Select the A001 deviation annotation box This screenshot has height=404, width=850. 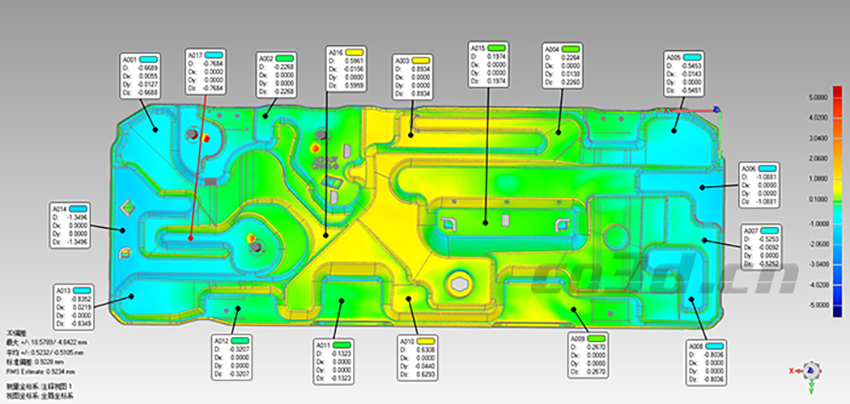click(x=139, y=75)
